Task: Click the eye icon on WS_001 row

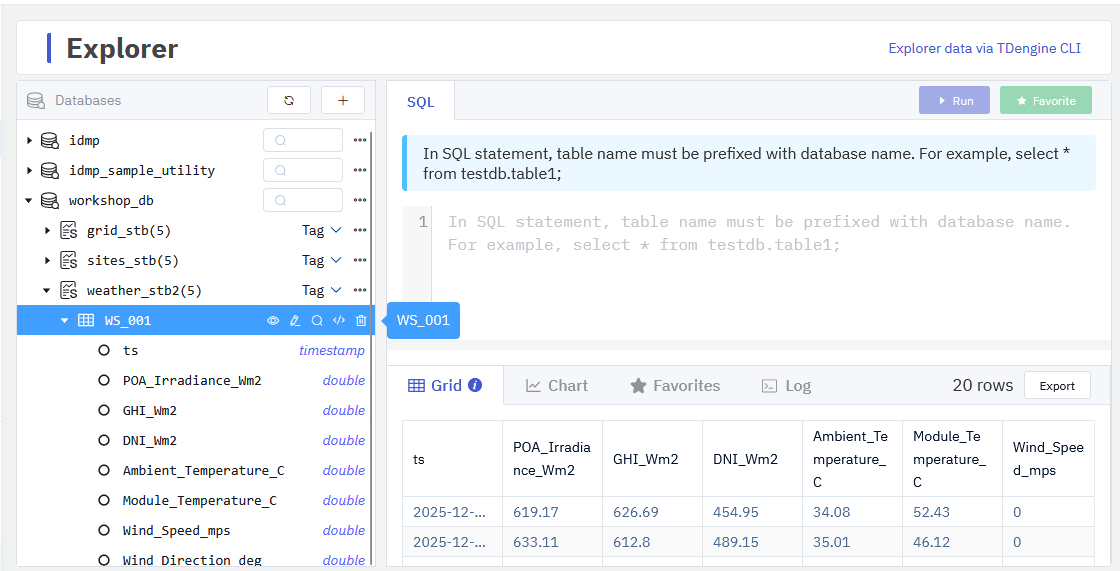Action: click(273, 321)
